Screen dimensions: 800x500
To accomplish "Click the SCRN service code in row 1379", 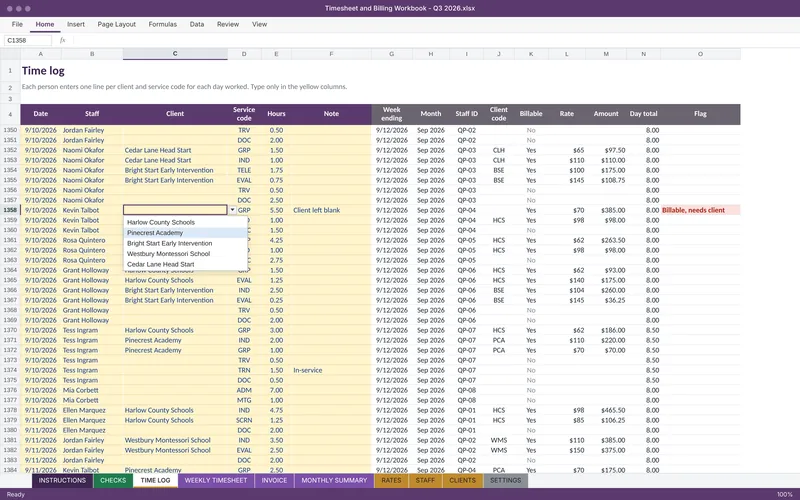I will coord(244,420).
